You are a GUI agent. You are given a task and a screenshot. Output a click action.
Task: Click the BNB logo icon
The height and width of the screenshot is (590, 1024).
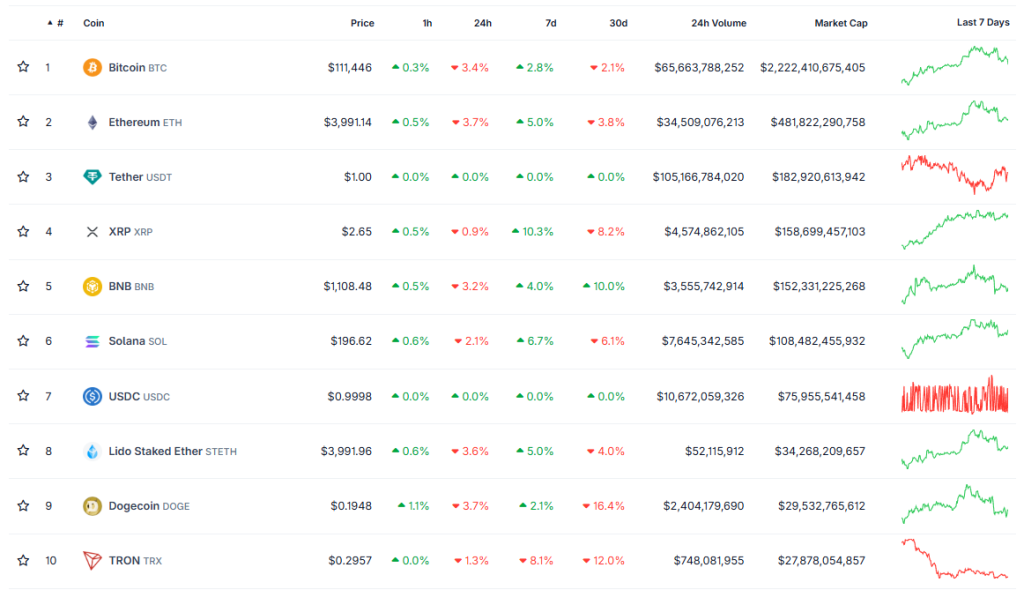click(x=92, y=286)
